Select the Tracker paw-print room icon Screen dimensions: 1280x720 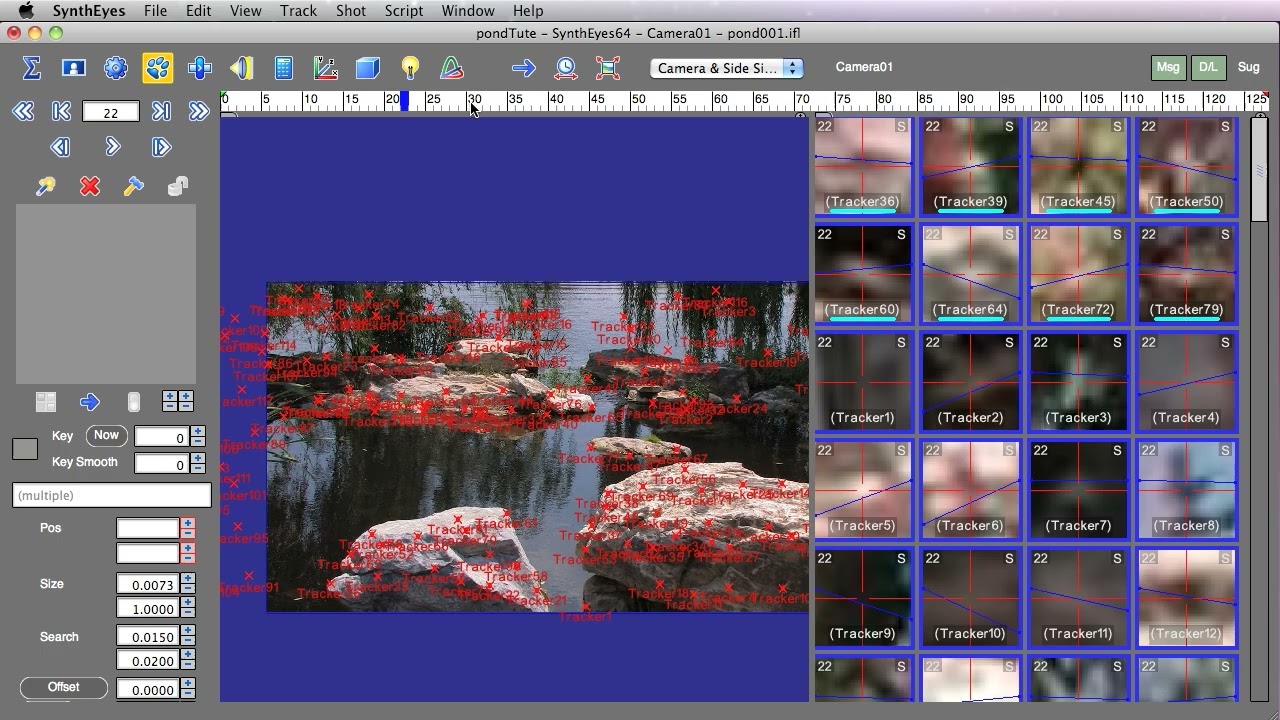(158, 68)
